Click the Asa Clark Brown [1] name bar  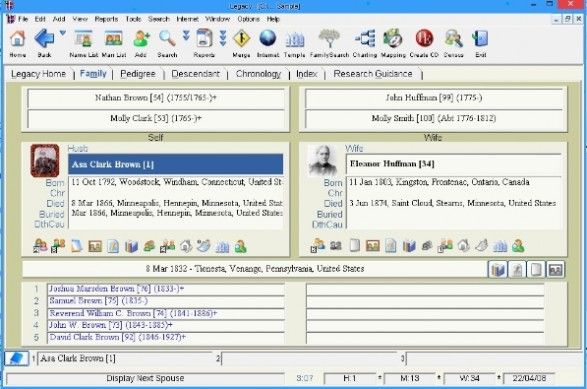point(176,164)
